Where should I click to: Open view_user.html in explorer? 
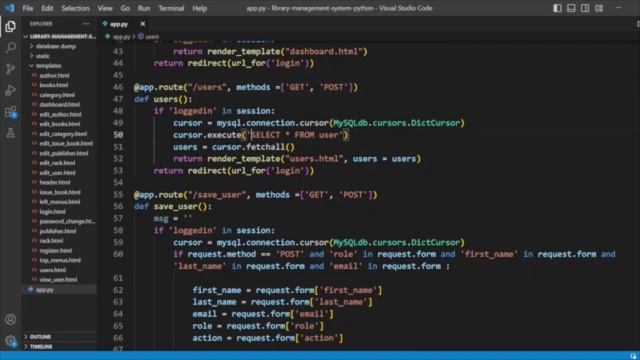pos(58,280)
